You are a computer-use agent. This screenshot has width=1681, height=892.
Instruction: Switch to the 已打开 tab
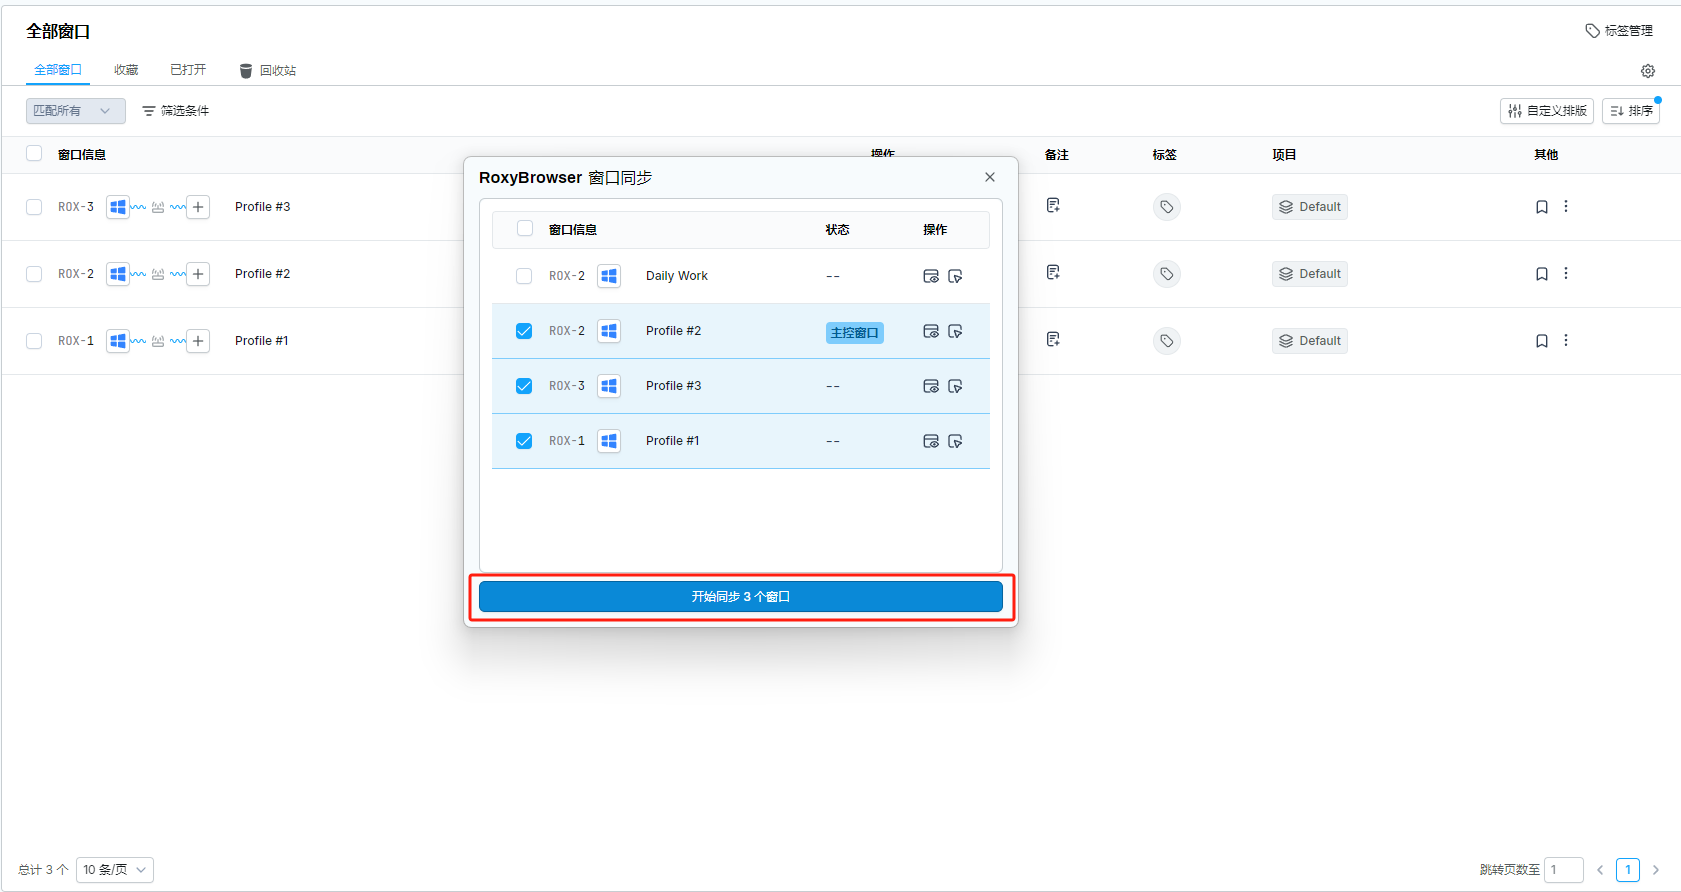click(188, 70)
